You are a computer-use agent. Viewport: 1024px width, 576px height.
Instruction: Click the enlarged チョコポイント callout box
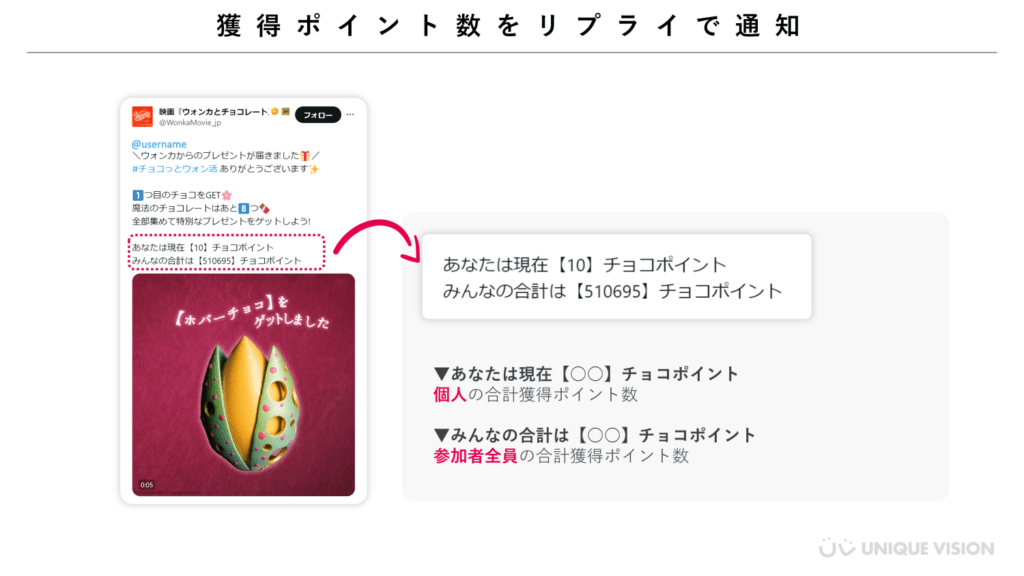616,277
